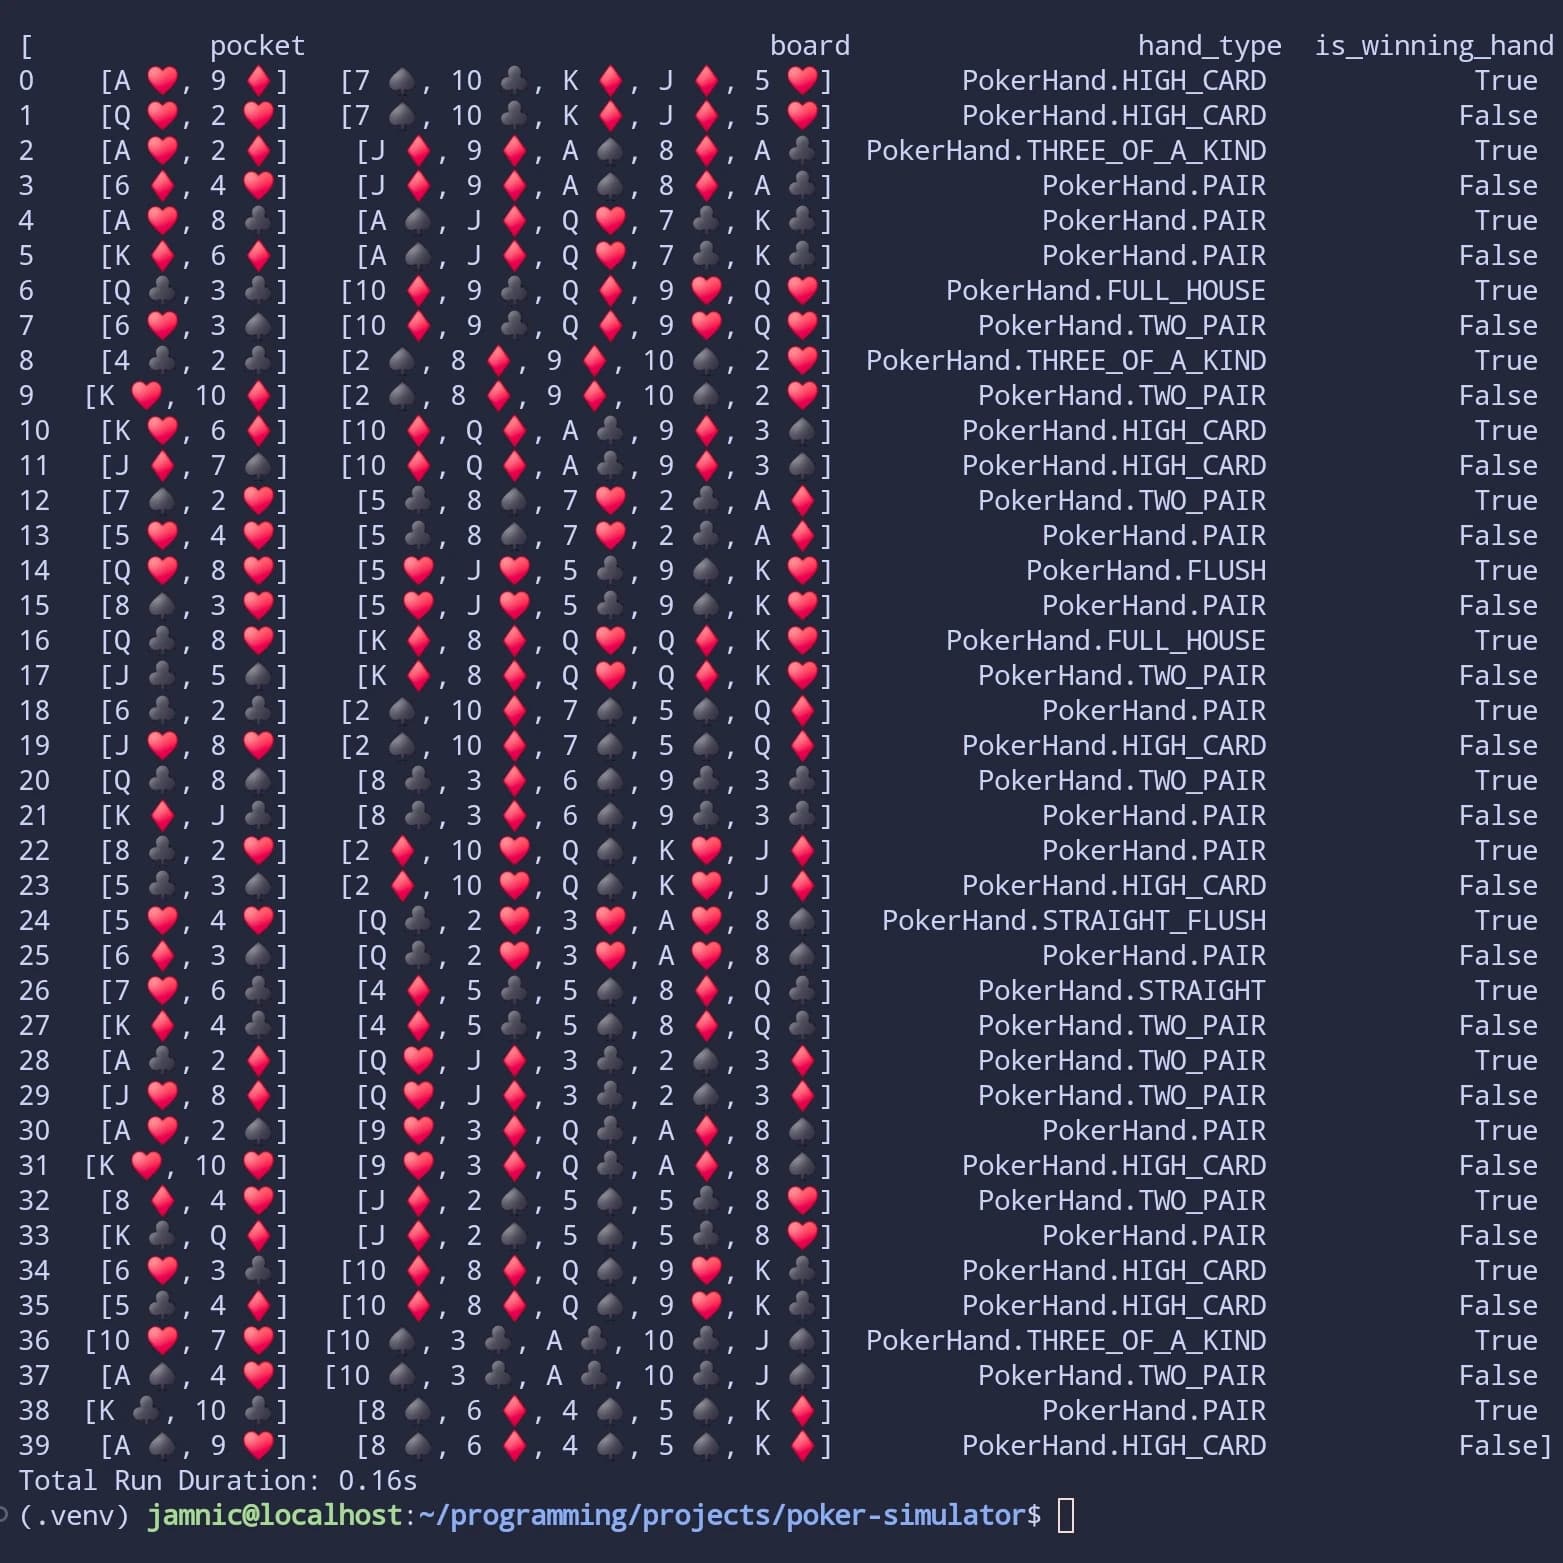Screen dimensions: 1563x1563
Task: Click 'PokerHand.HIGH_CARD' in row 11
Action: [1114, 466]
